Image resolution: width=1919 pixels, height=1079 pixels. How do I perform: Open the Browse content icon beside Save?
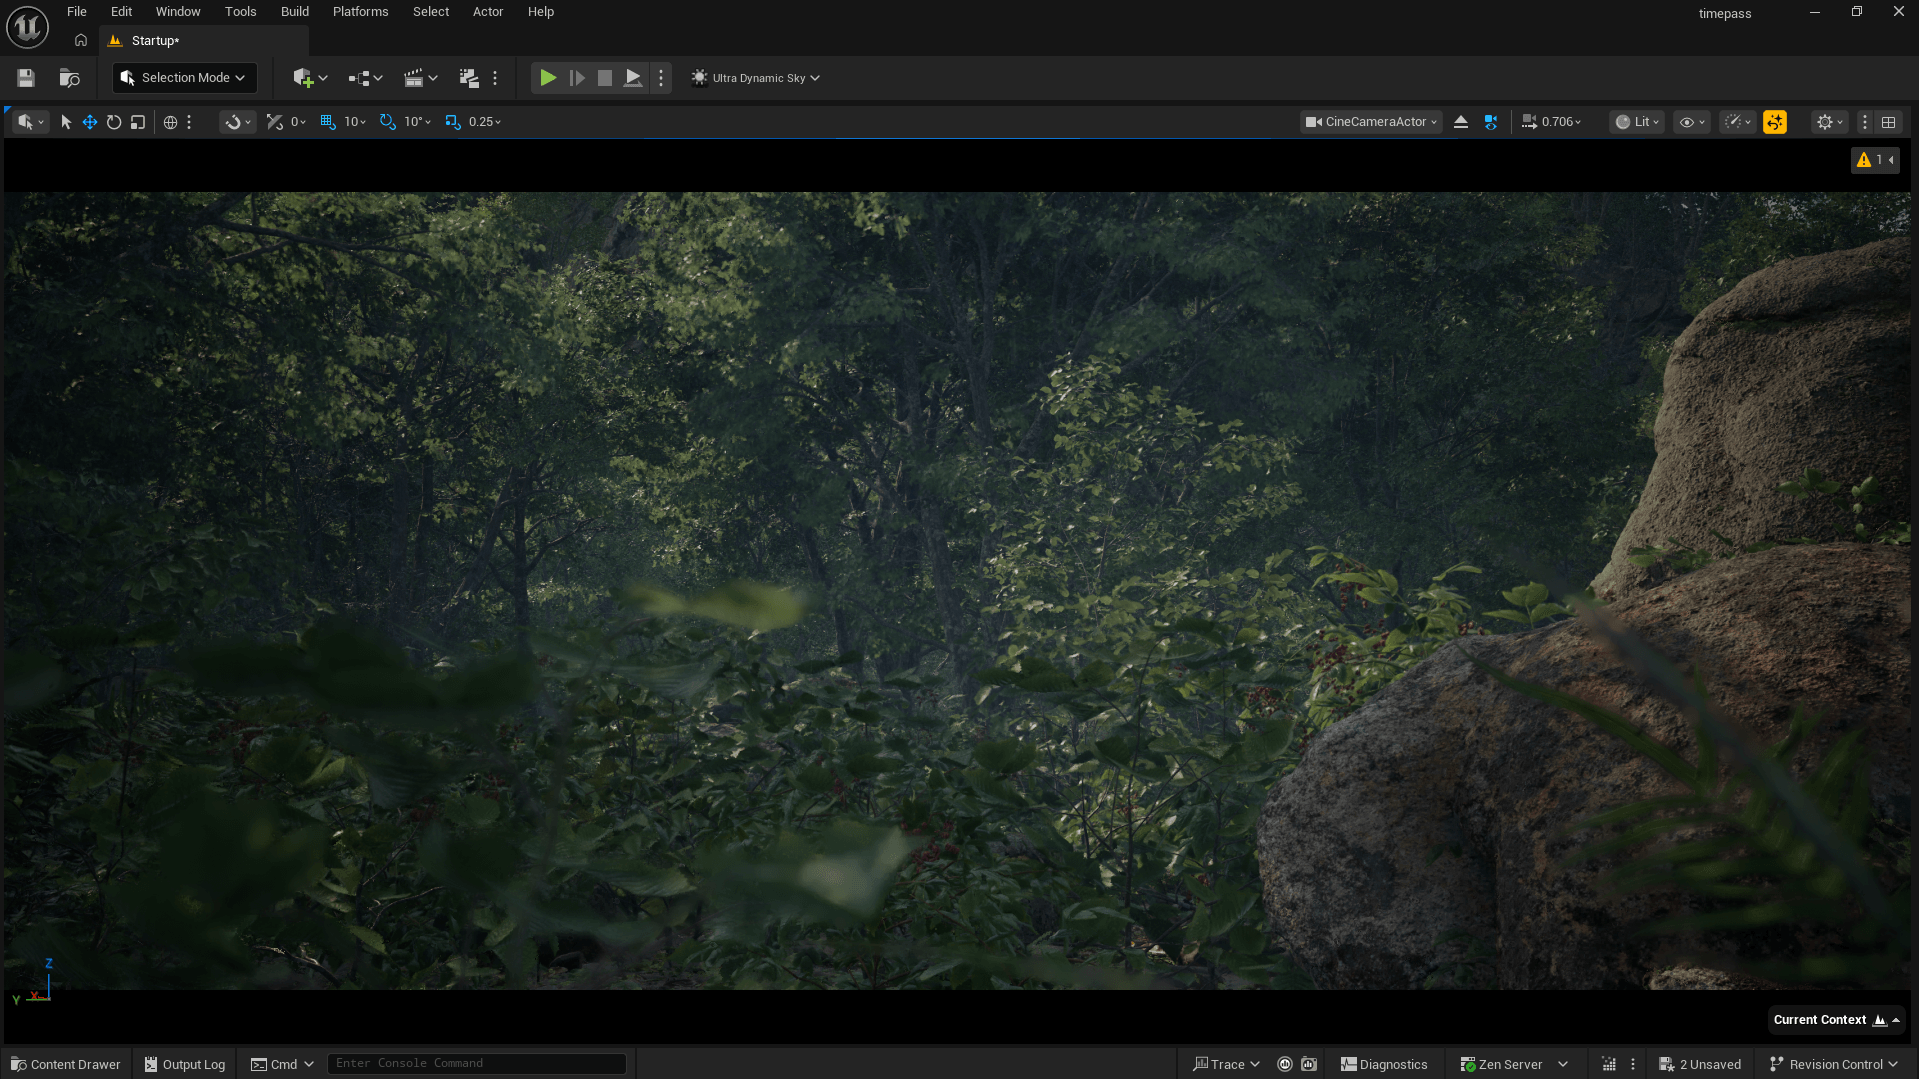(69, 78)
